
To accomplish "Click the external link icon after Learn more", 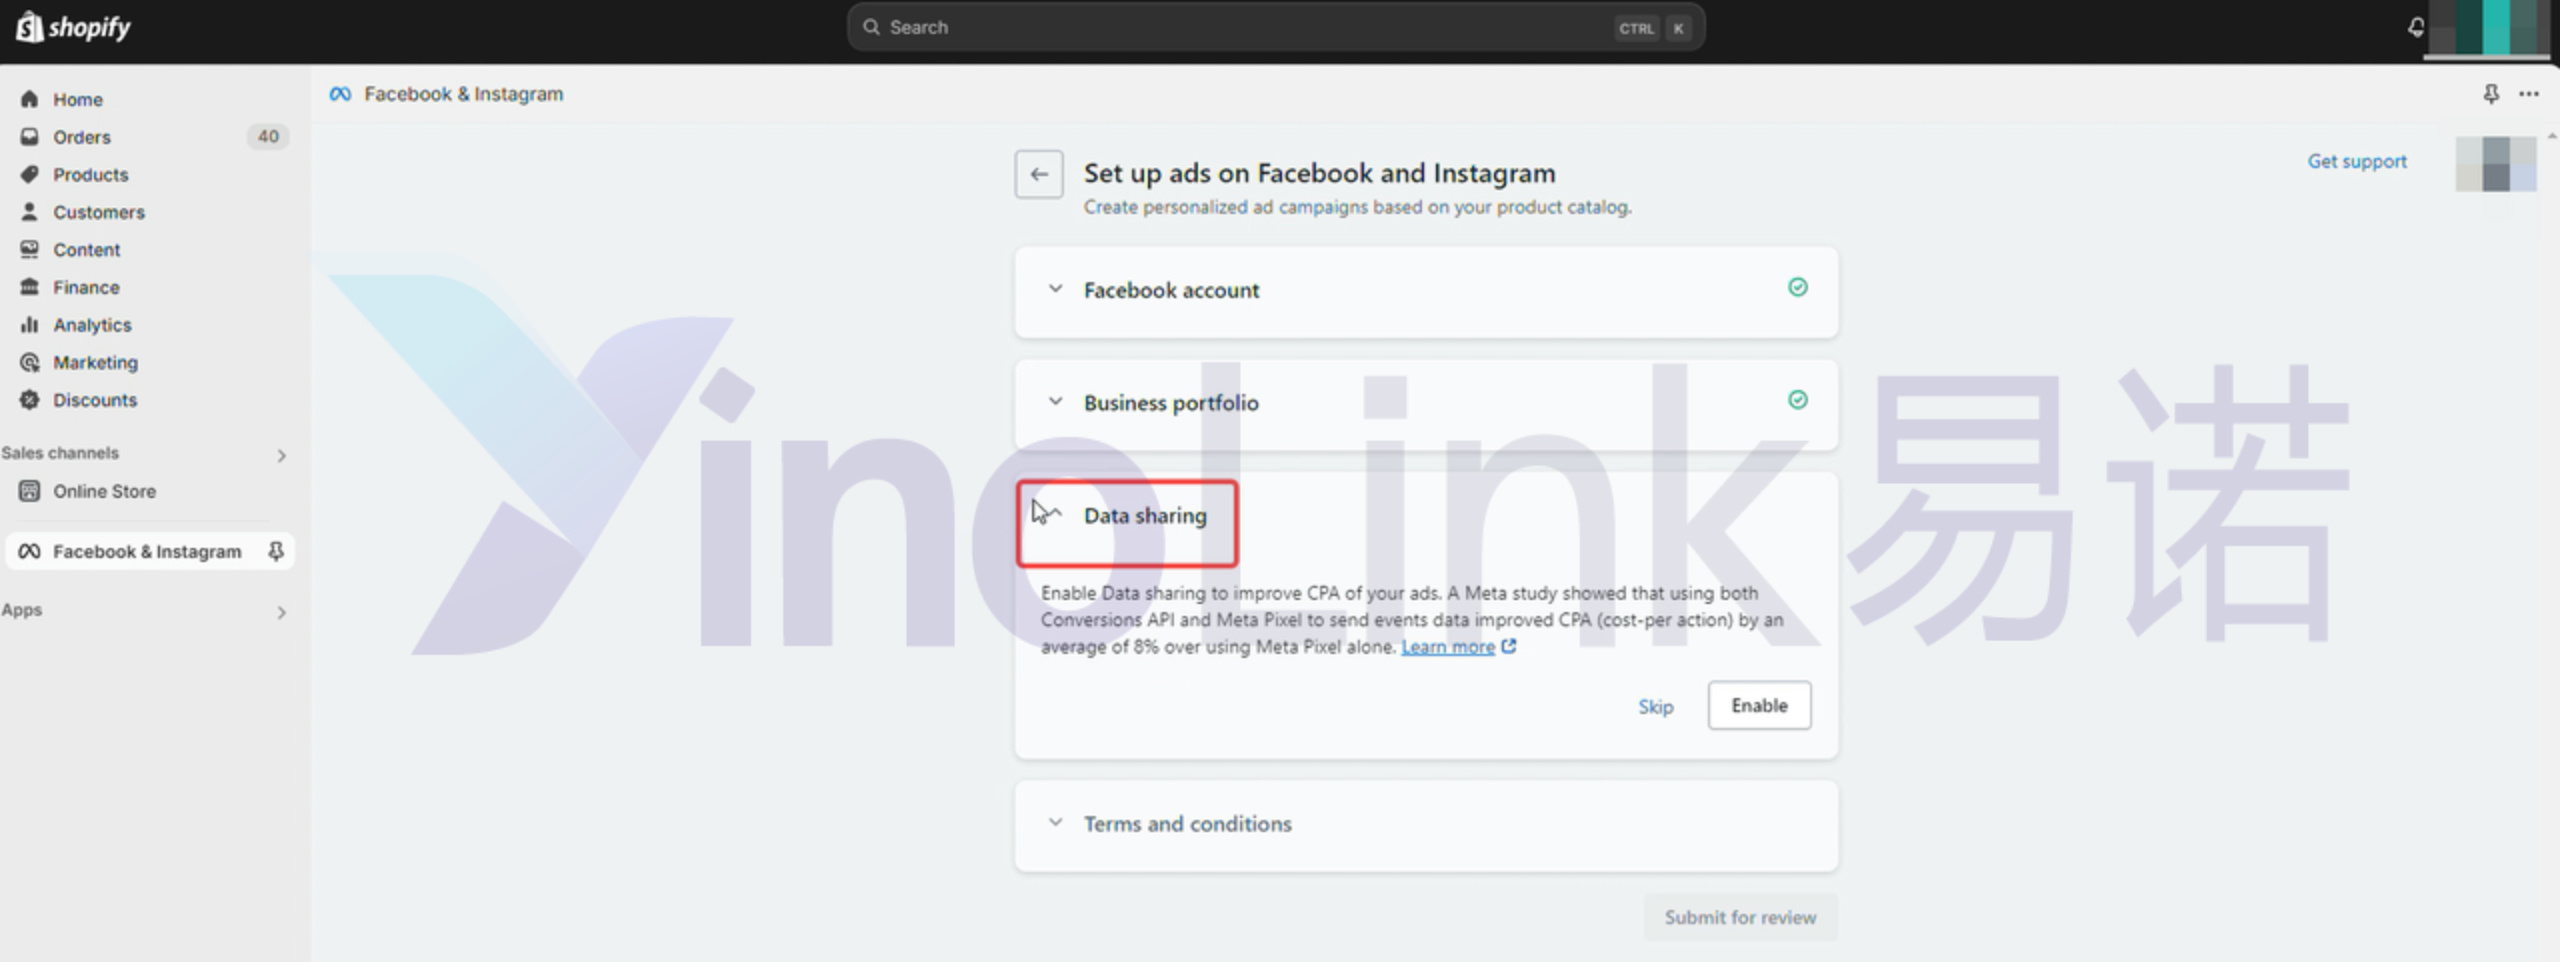I will pyautogui.click(x=1509, y=646).
